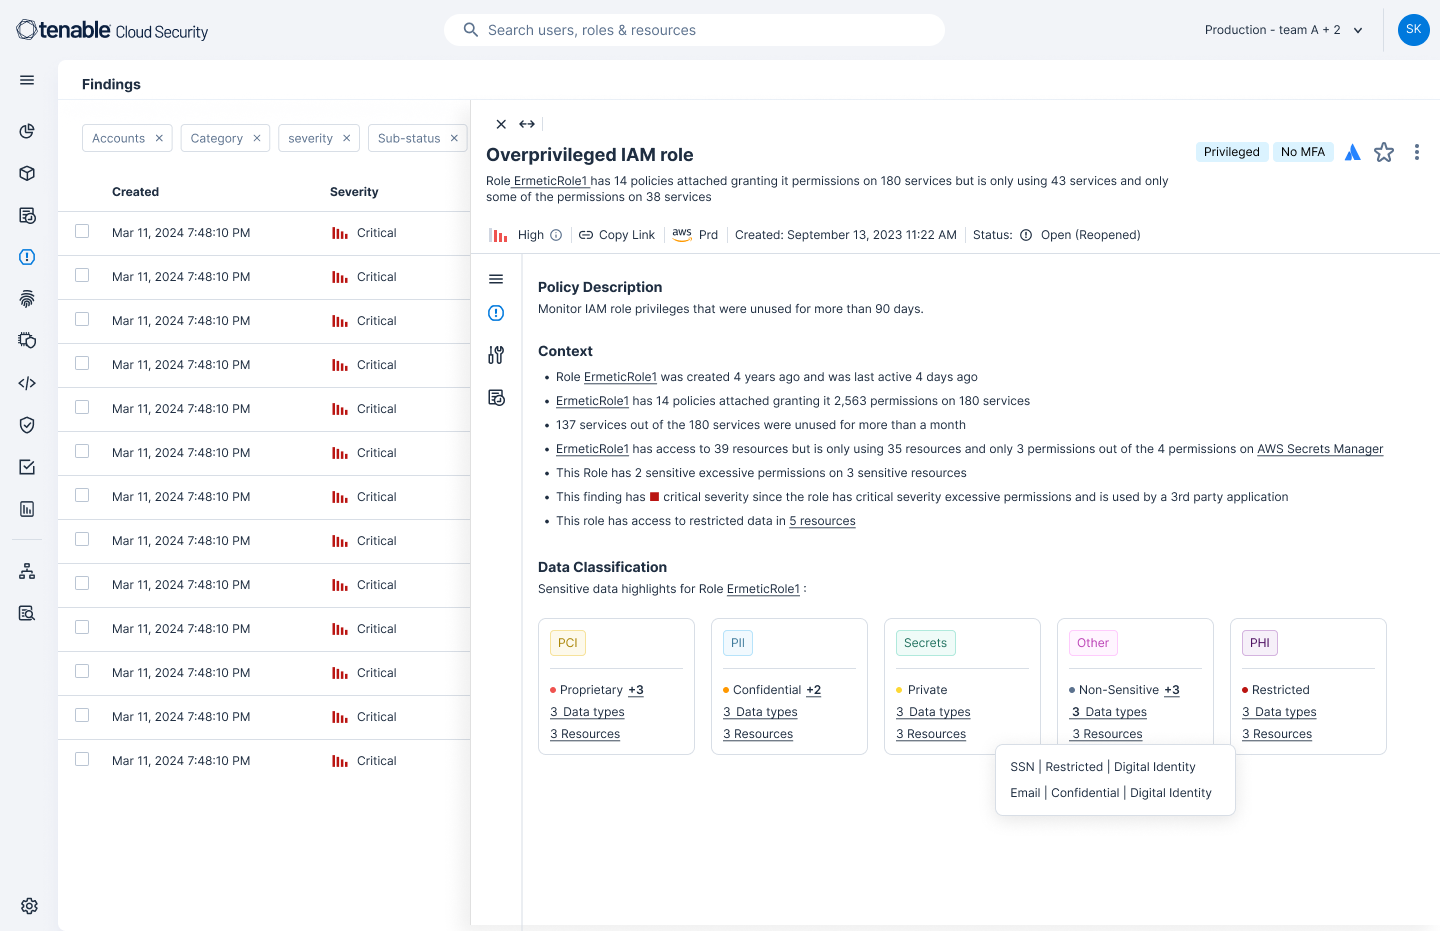Open the hamburger navigation menu
Viewport: 1440px width, 931px height.
tap(27, 80)
